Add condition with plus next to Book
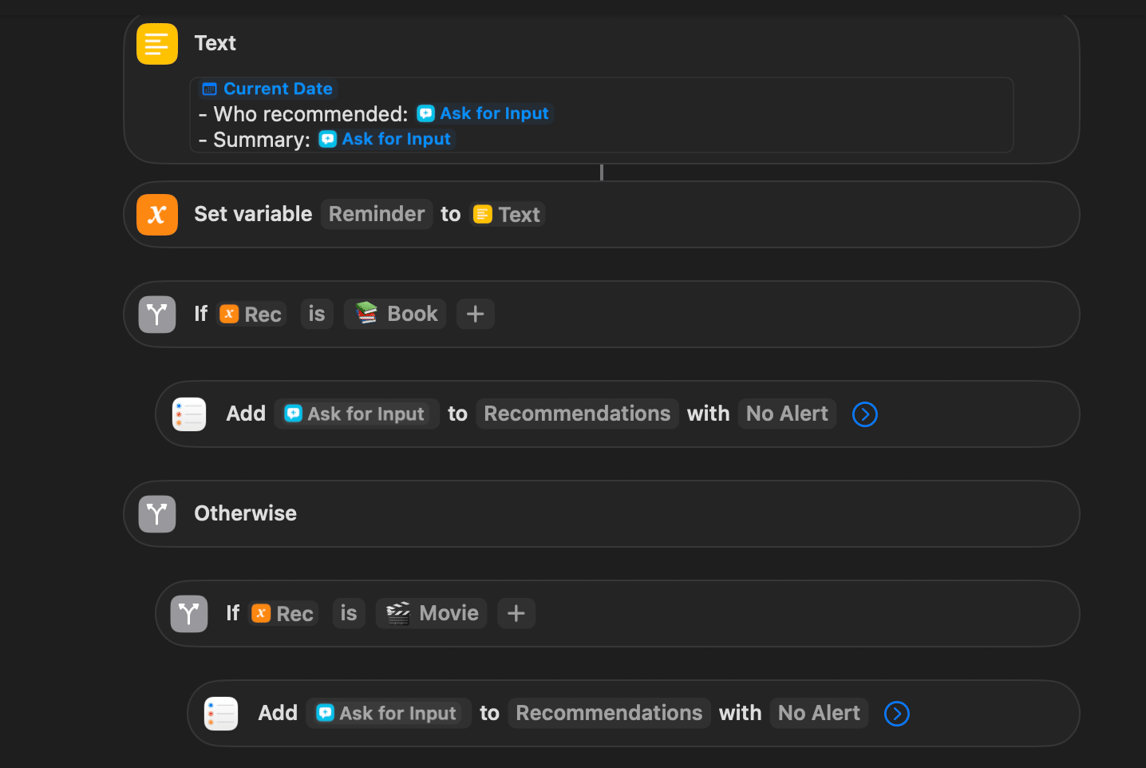This screenshot has height=768, width=1146. tap(475, 314)
